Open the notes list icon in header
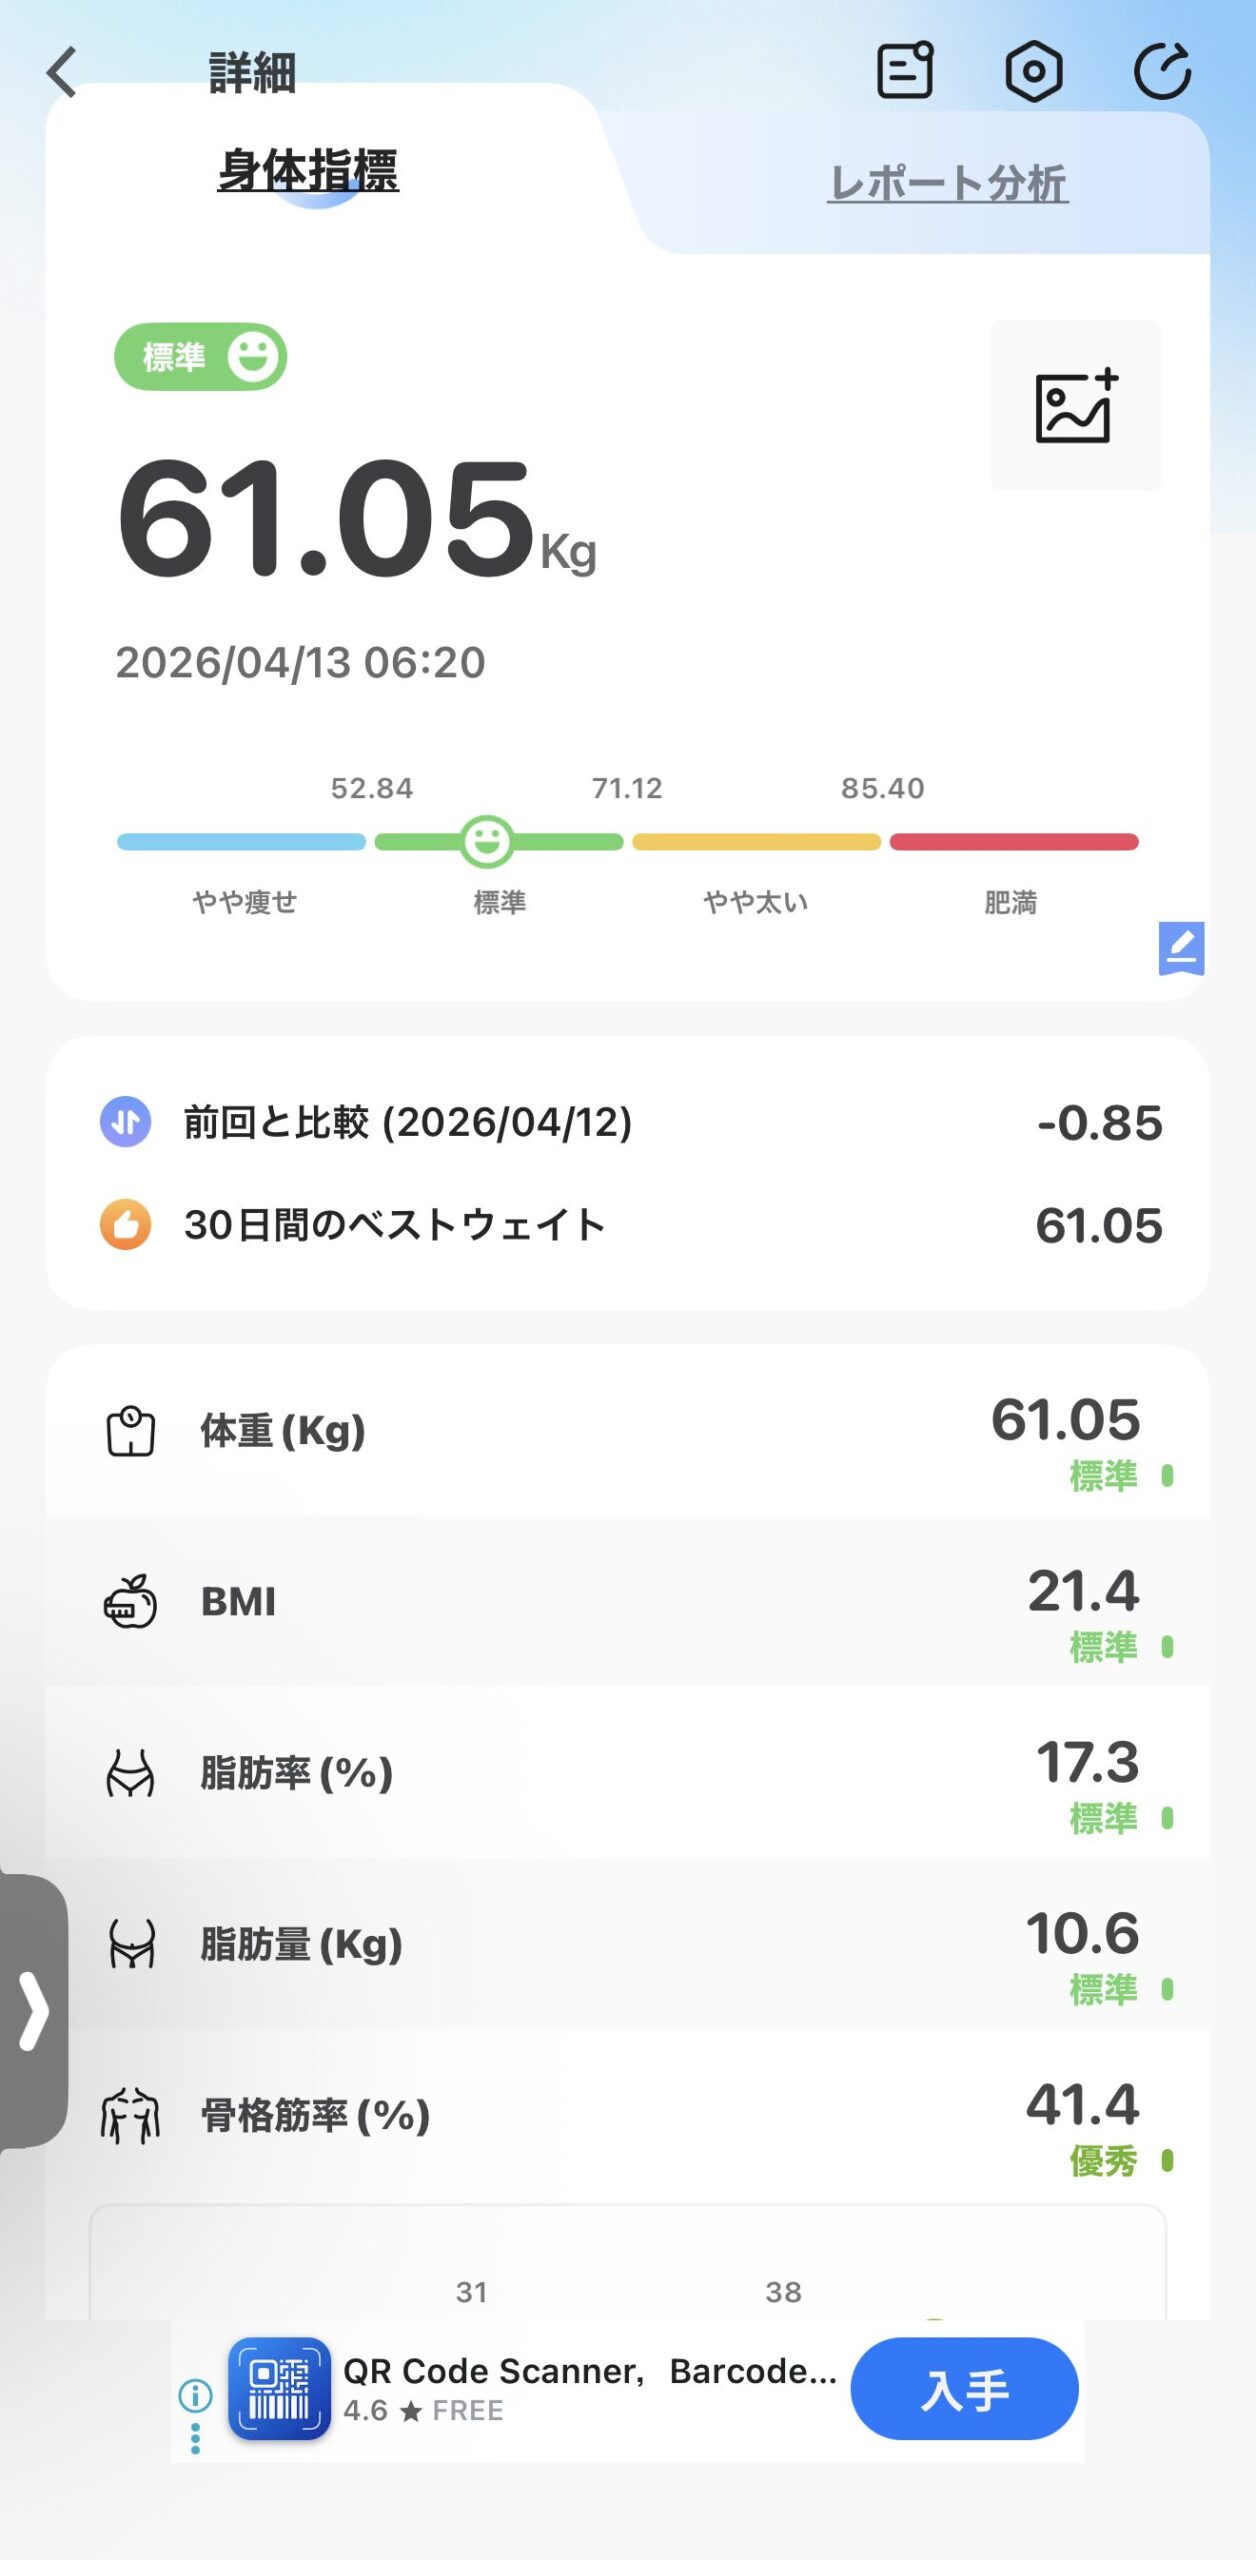 (x=905, y=71)
